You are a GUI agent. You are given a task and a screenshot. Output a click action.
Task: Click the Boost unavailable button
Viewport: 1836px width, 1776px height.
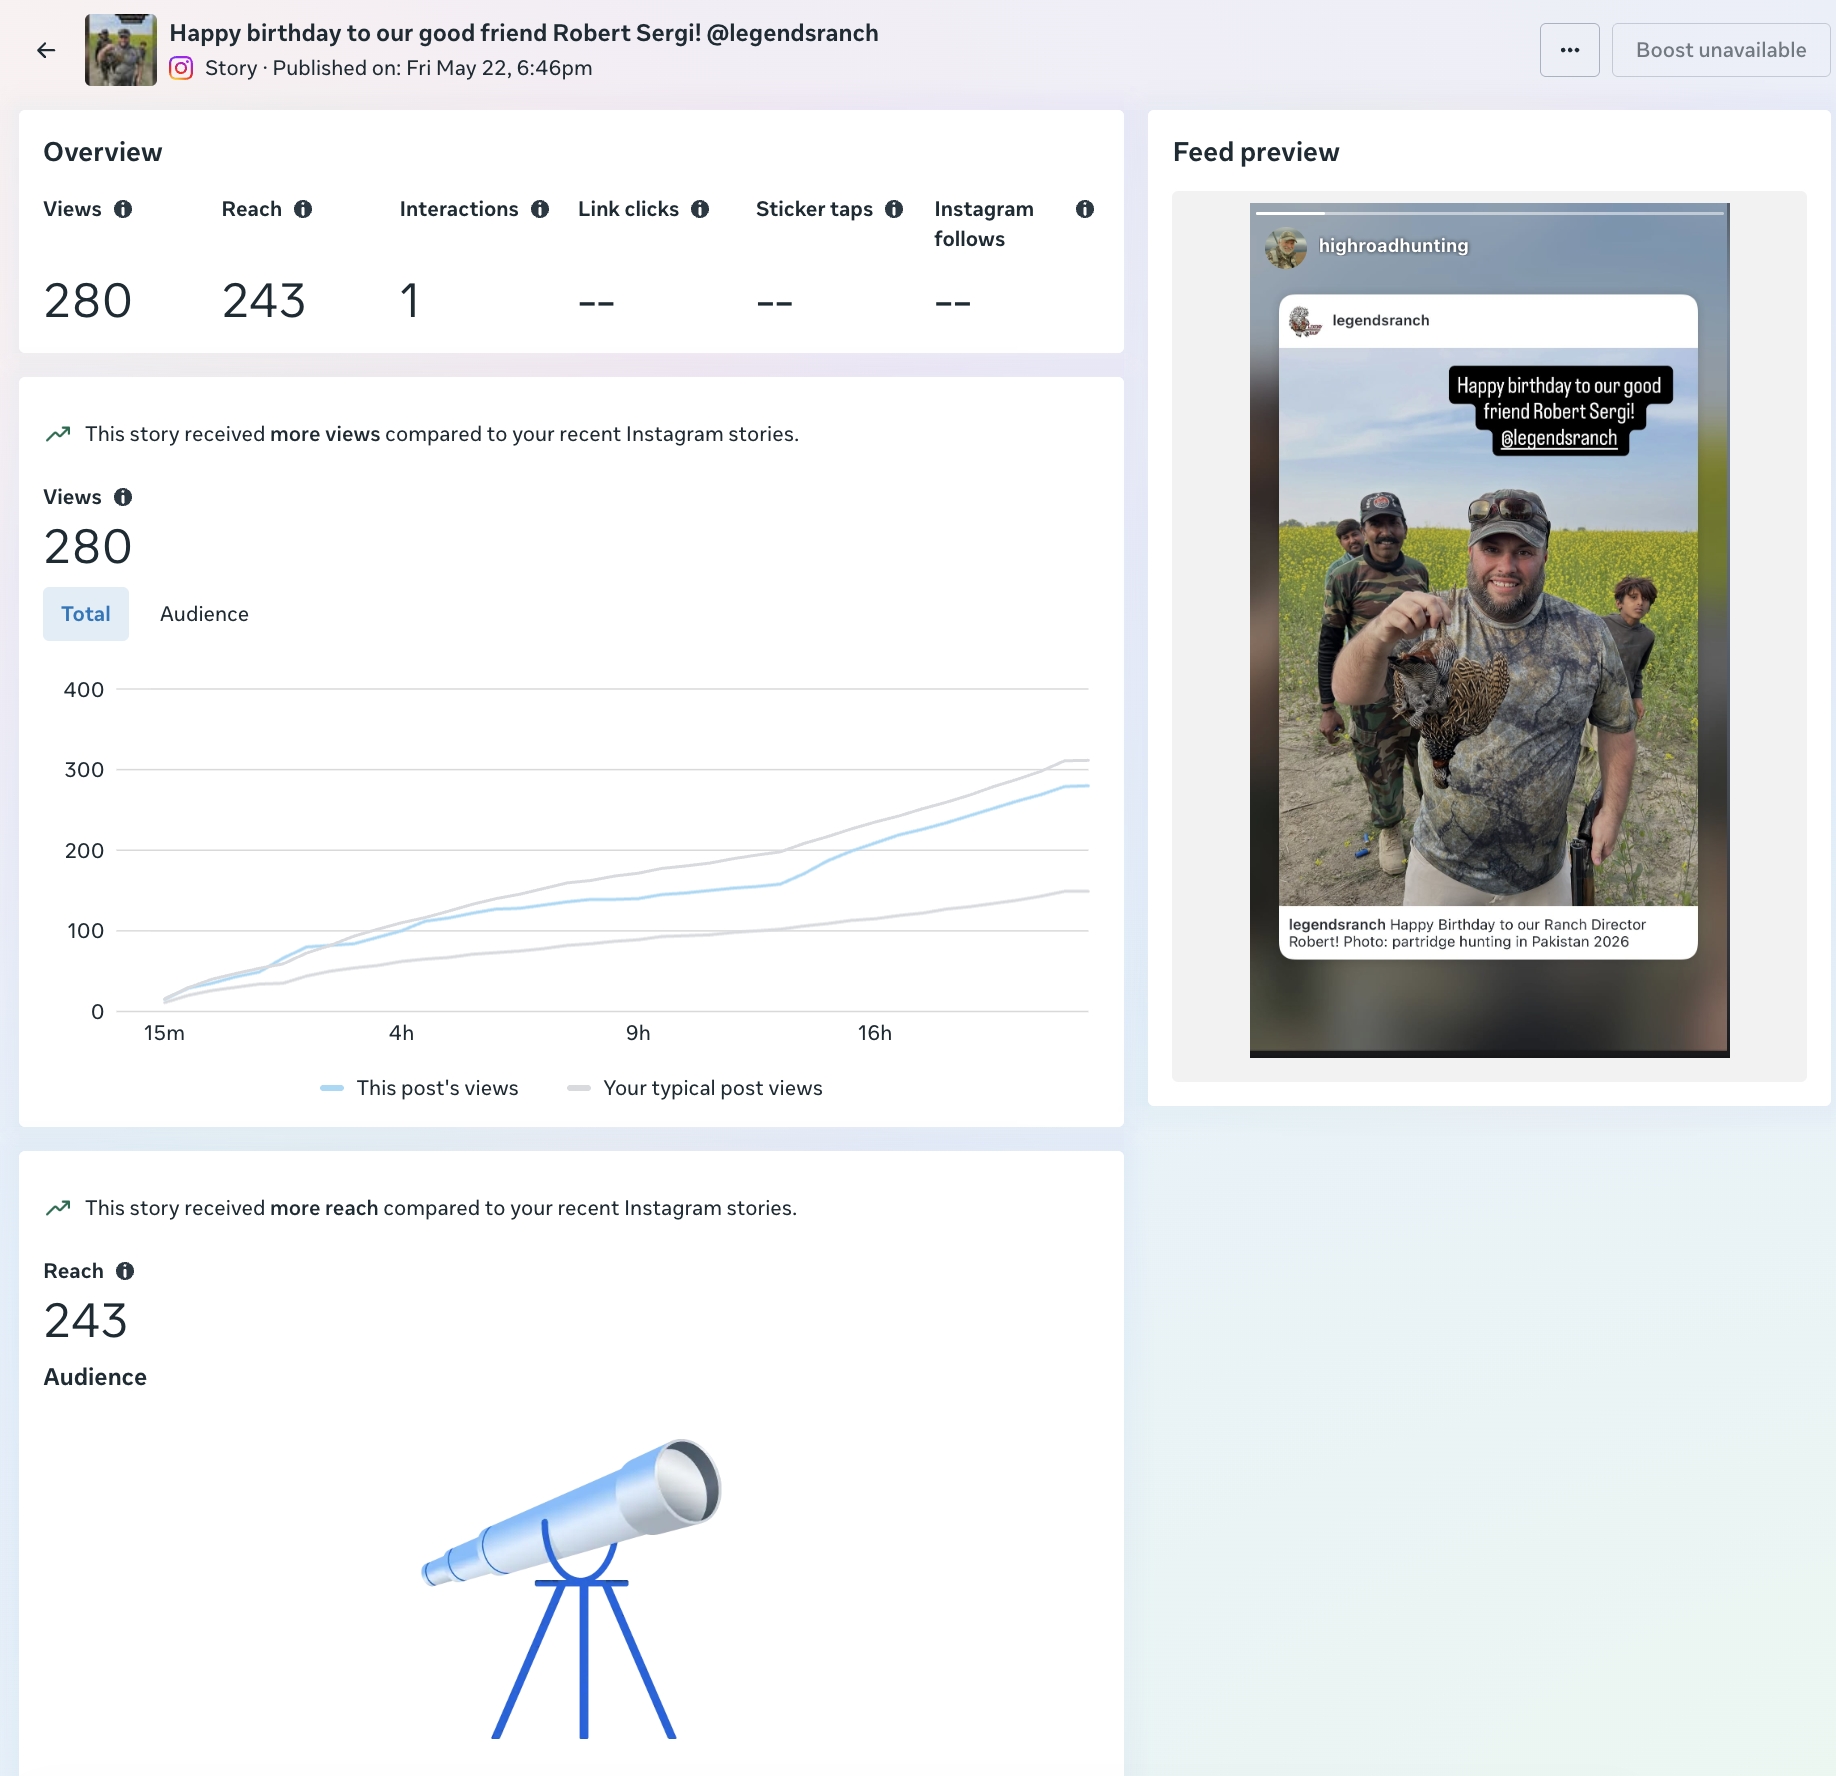1721,50
